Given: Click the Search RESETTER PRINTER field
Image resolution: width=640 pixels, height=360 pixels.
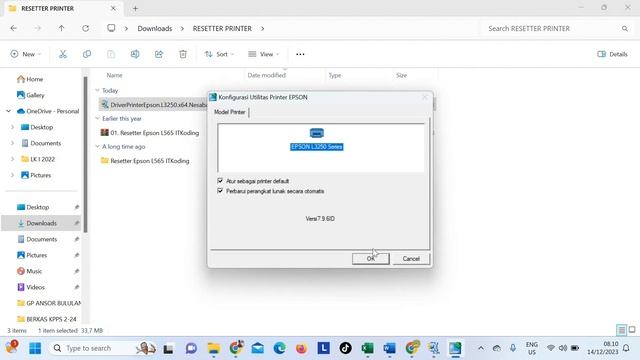Looking at the screenshot, I should 558,29.
